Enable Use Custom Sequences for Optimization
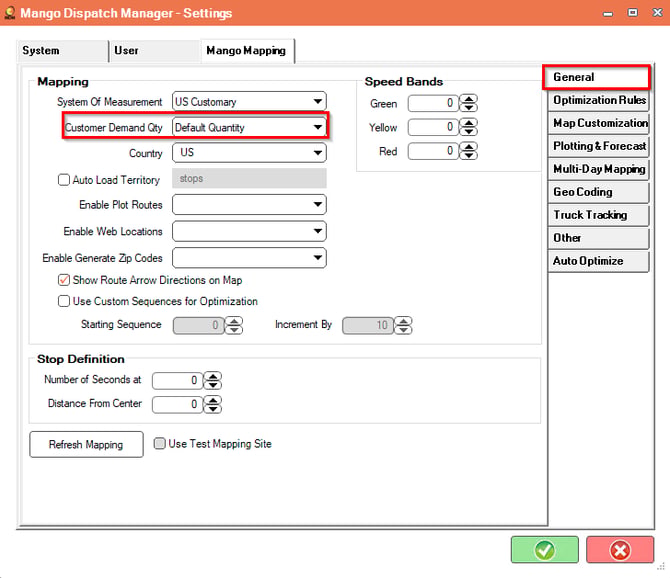 pyautogui.click(x=64, y=301)
